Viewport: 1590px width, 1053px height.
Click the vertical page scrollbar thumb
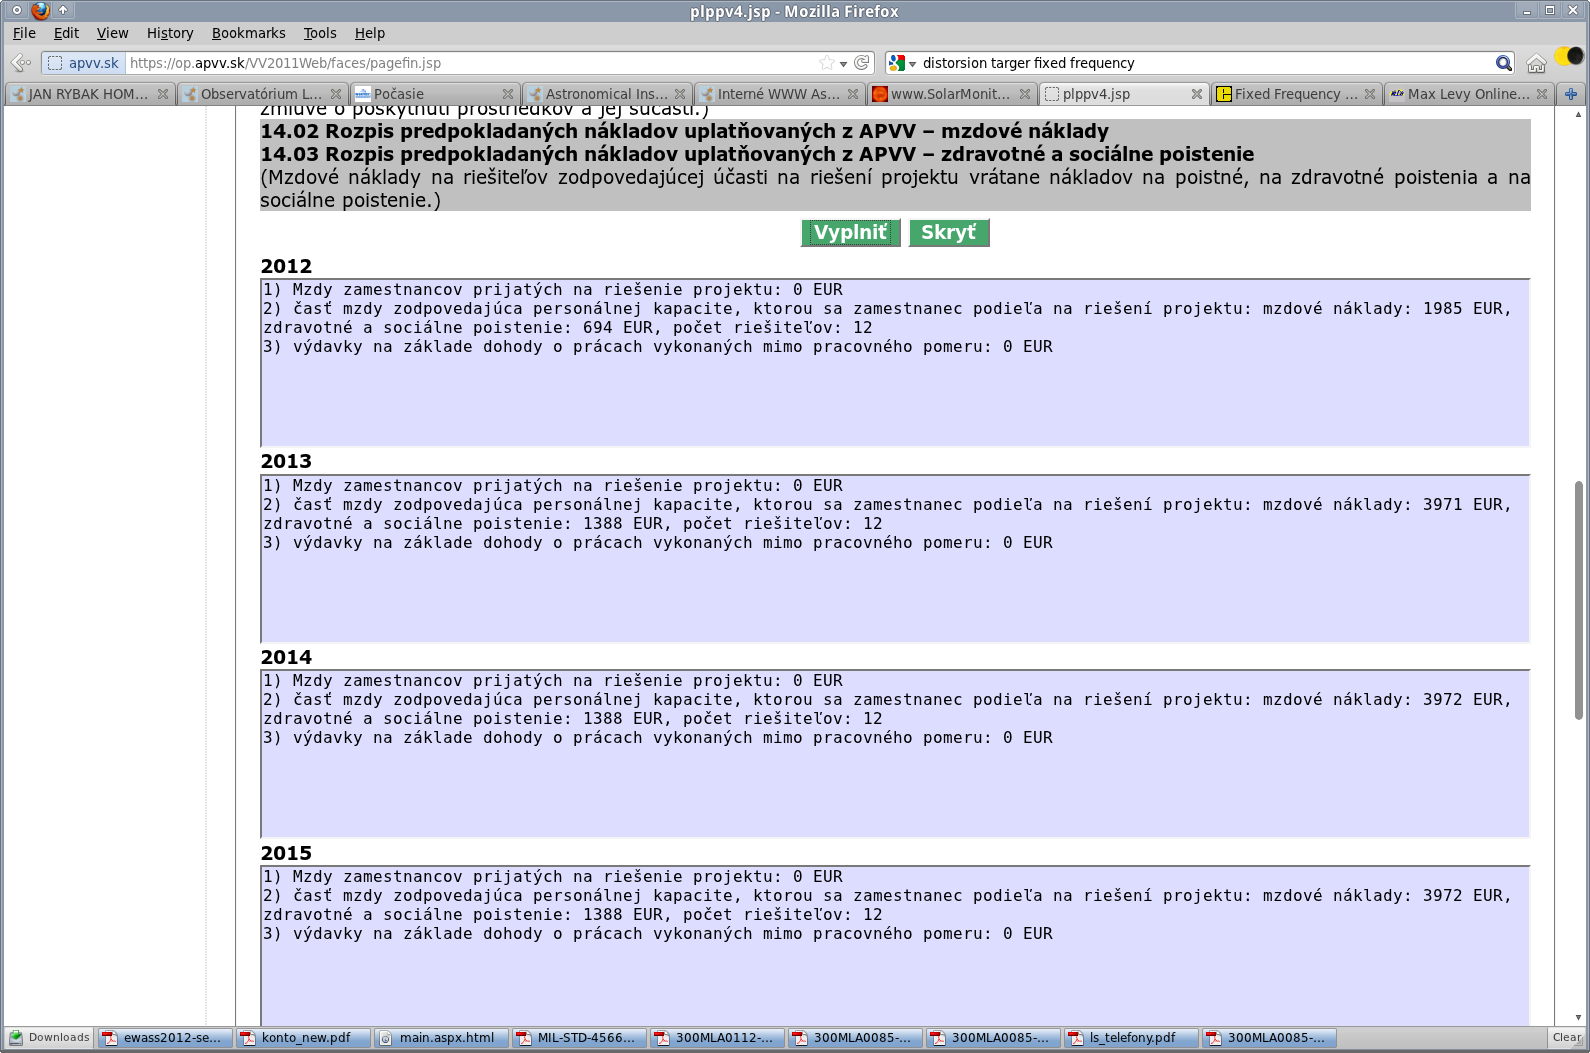point(1579,600)
